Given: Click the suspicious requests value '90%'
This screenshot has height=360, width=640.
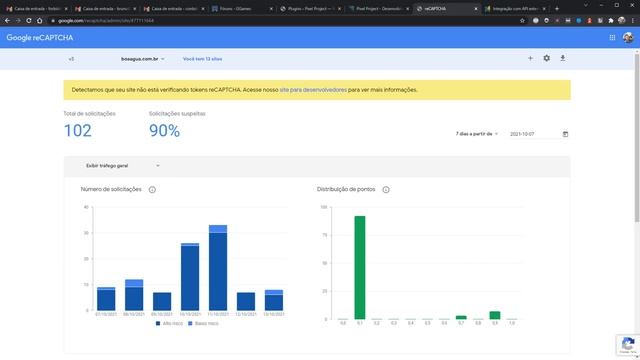Looking at the screenshot, I should tap(164, 131).
